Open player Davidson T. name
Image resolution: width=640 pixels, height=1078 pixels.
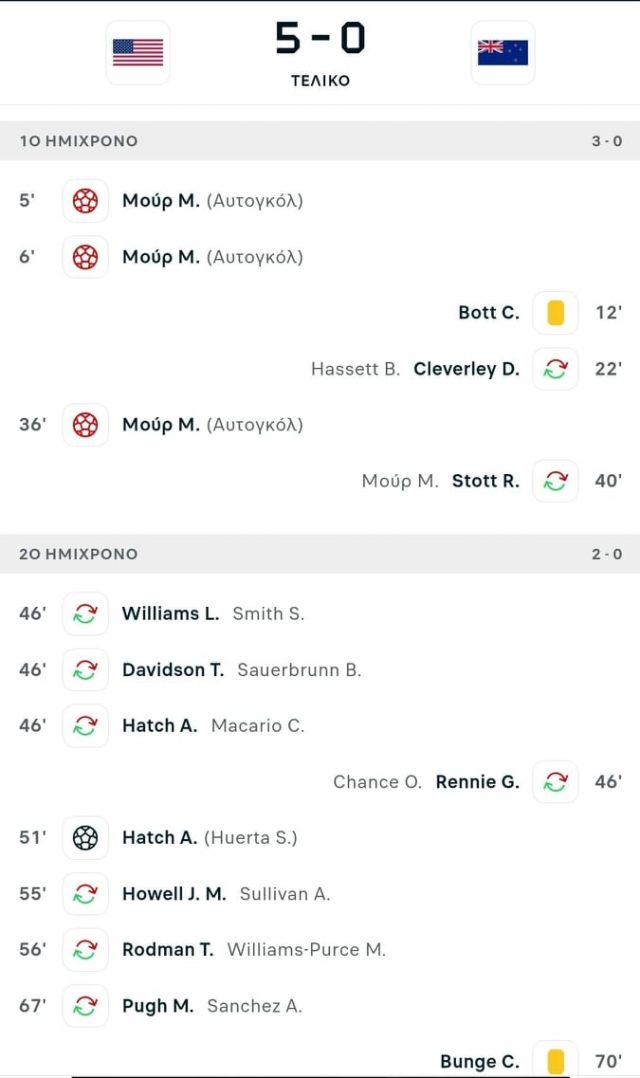(x=173, y=670)
